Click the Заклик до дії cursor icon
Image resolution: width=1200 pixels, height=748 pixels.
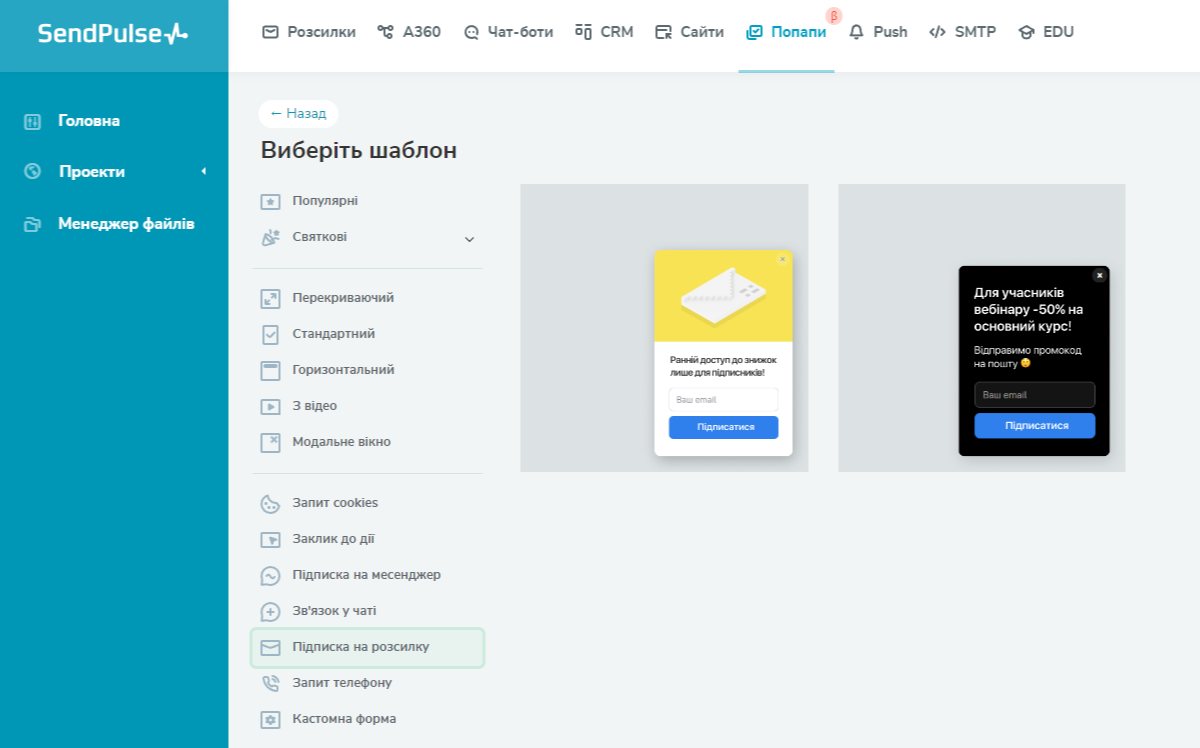point(270,540)
